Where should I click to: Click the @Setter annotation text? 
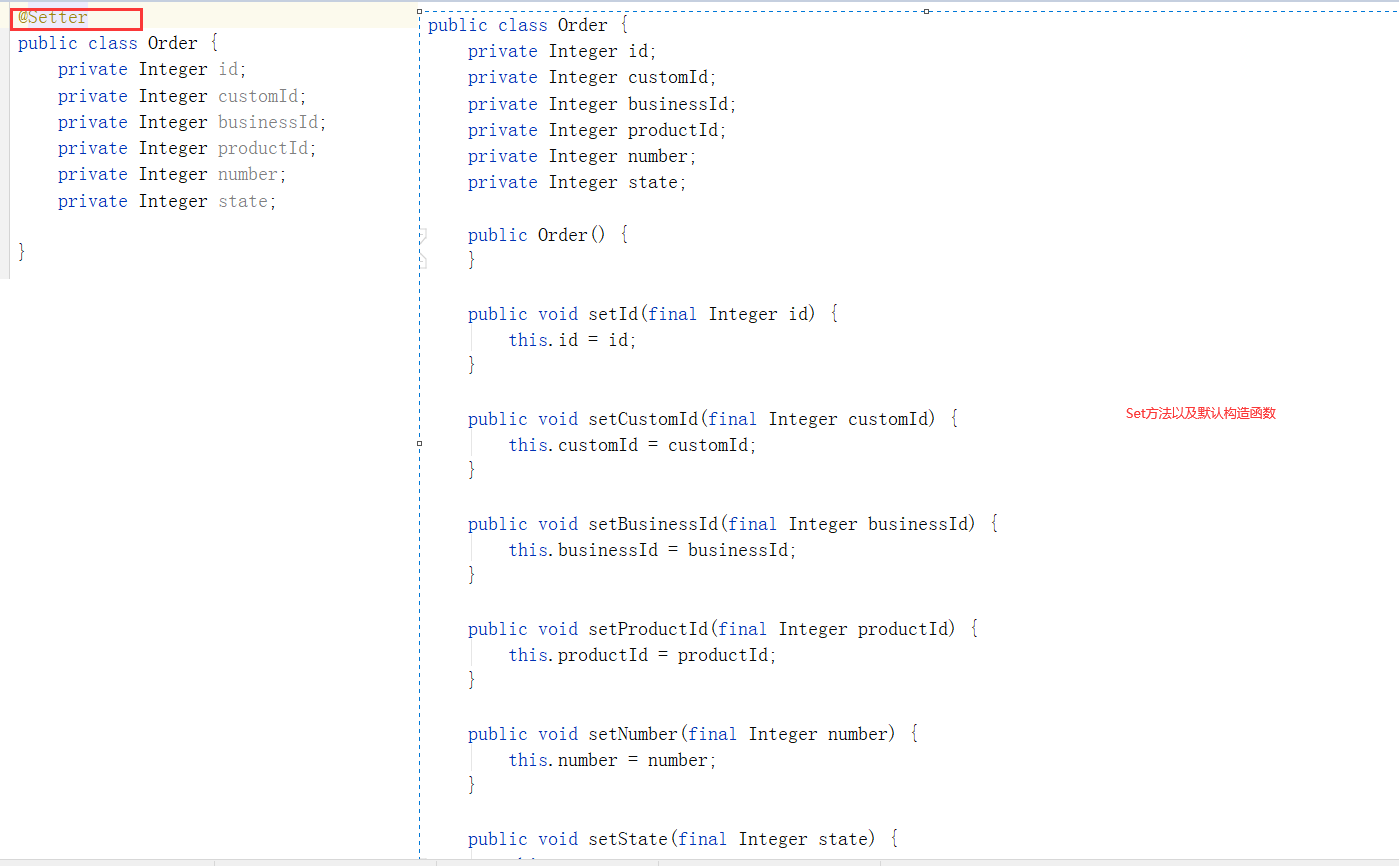tap(53, 18)
